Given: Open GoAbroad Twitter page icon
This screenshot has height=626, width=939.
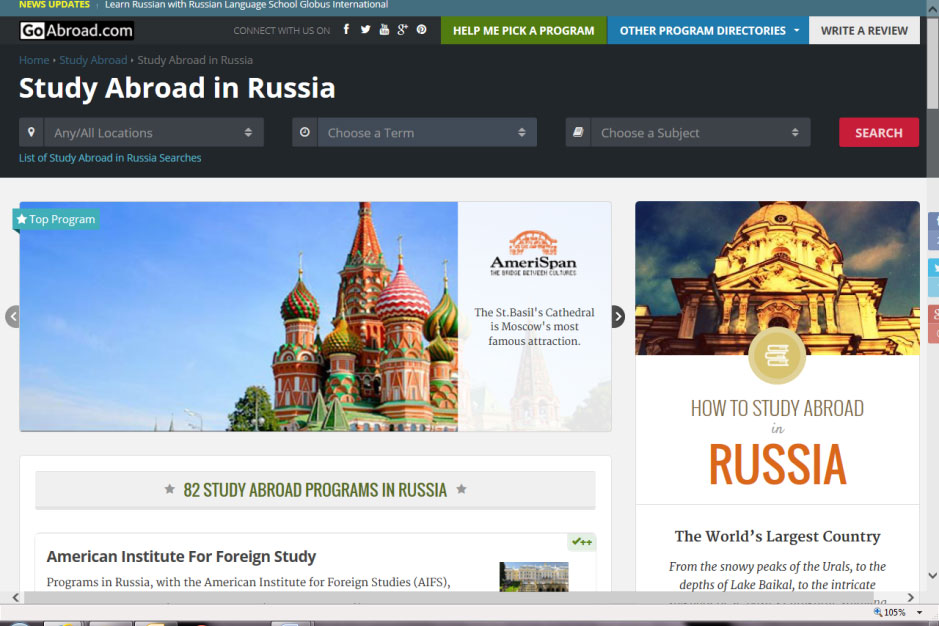Looking at the screenshot, I should [365, 29].
